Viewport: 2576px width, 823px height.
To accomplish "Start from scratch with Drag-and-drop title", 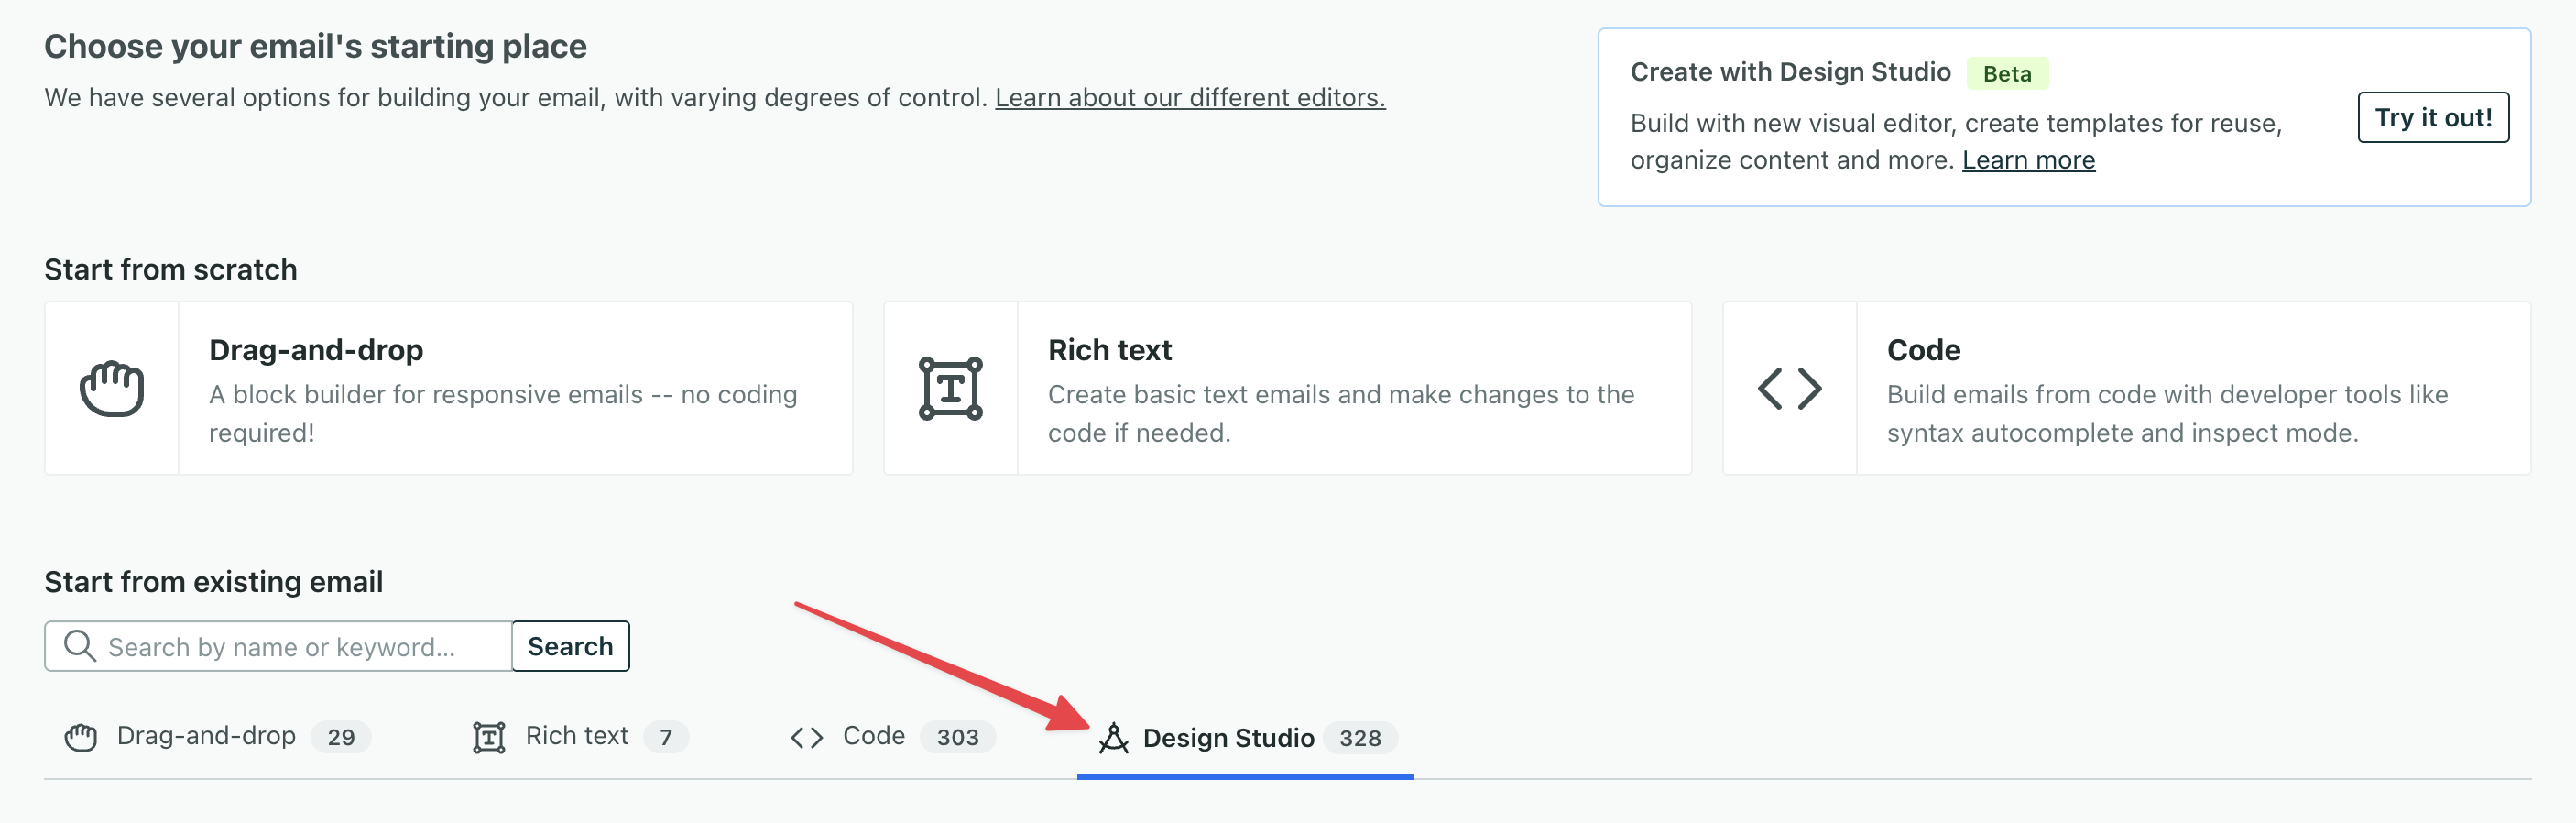I will [316, 350].
